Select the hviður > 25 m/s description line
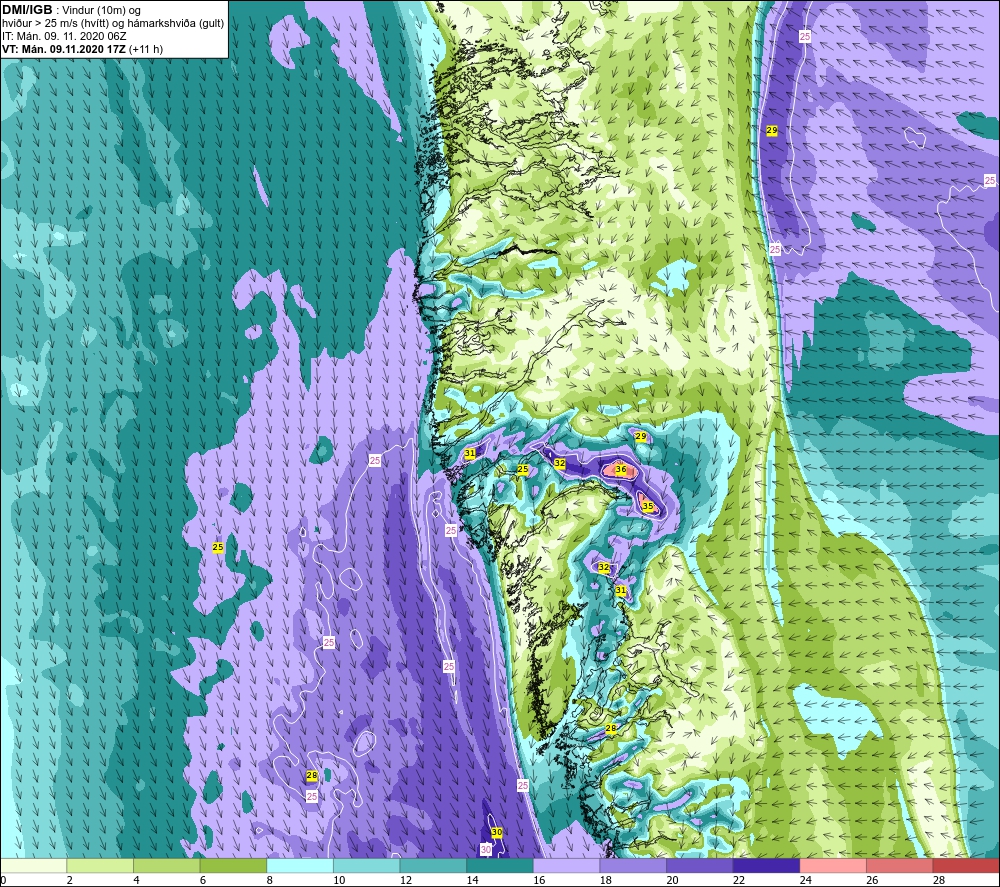Image resolution: width=1000 pixels, height=887 pixels. pos(113,24)
